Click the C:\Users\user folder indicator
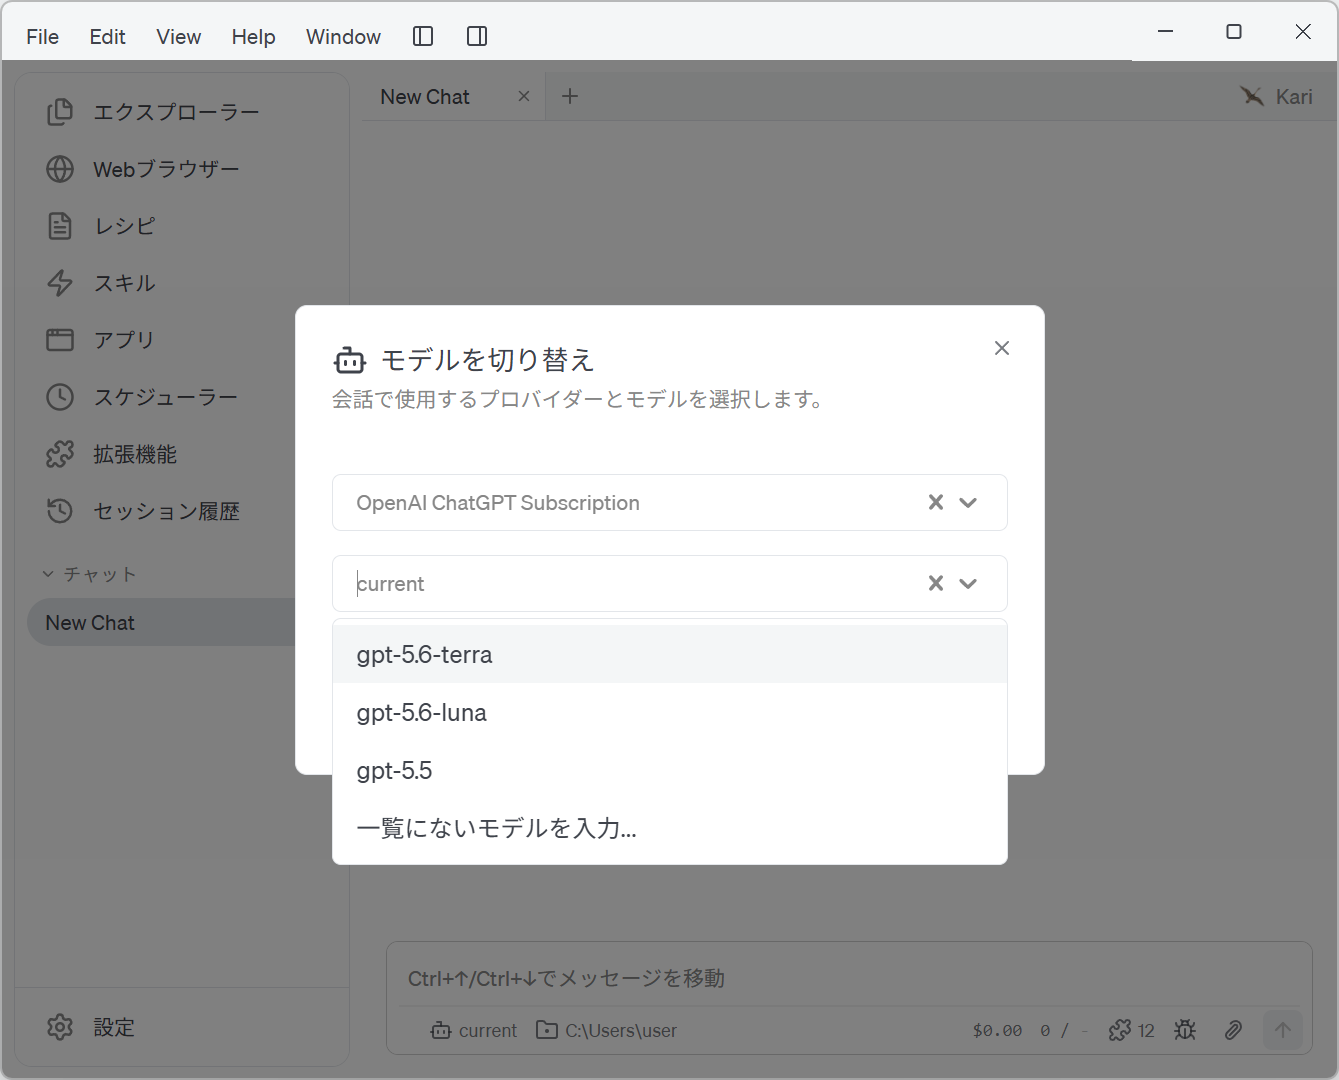1339x1080 pixels. click(x=607, y=1030)
